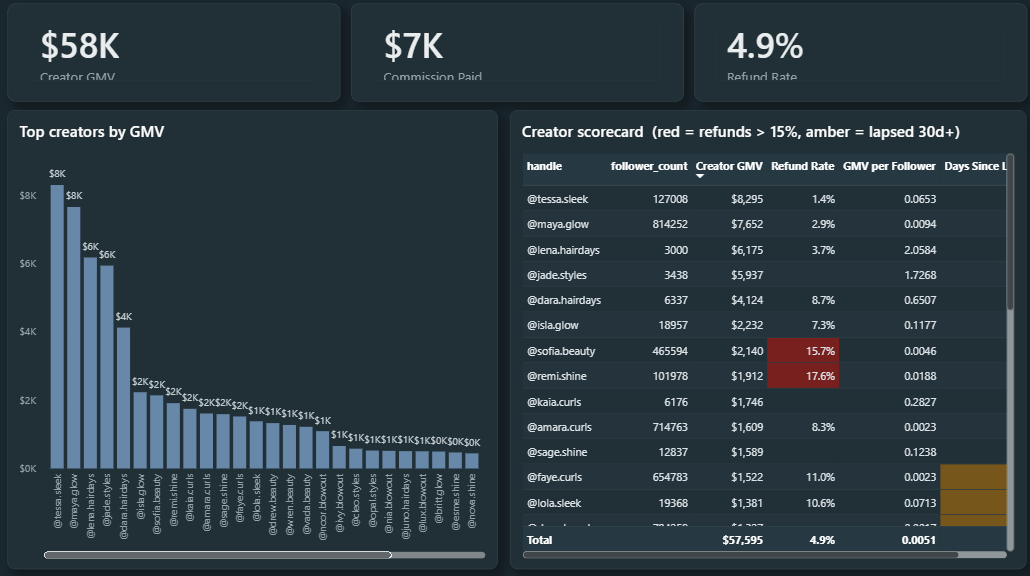Click the Creator GMV sort arrow icon
Screen dimensions: 1030x576
(x=700, y=176)
